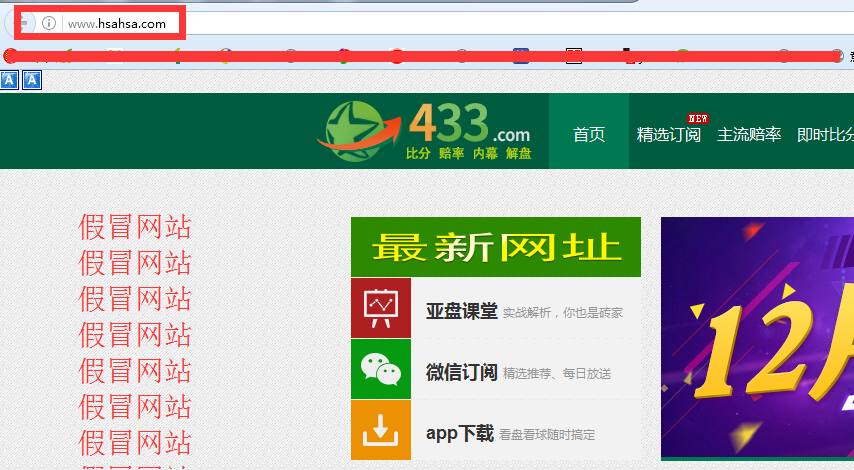Click the app下载 text link
The width and height of the screenshot is (854, 470).
tap(460, 433)
